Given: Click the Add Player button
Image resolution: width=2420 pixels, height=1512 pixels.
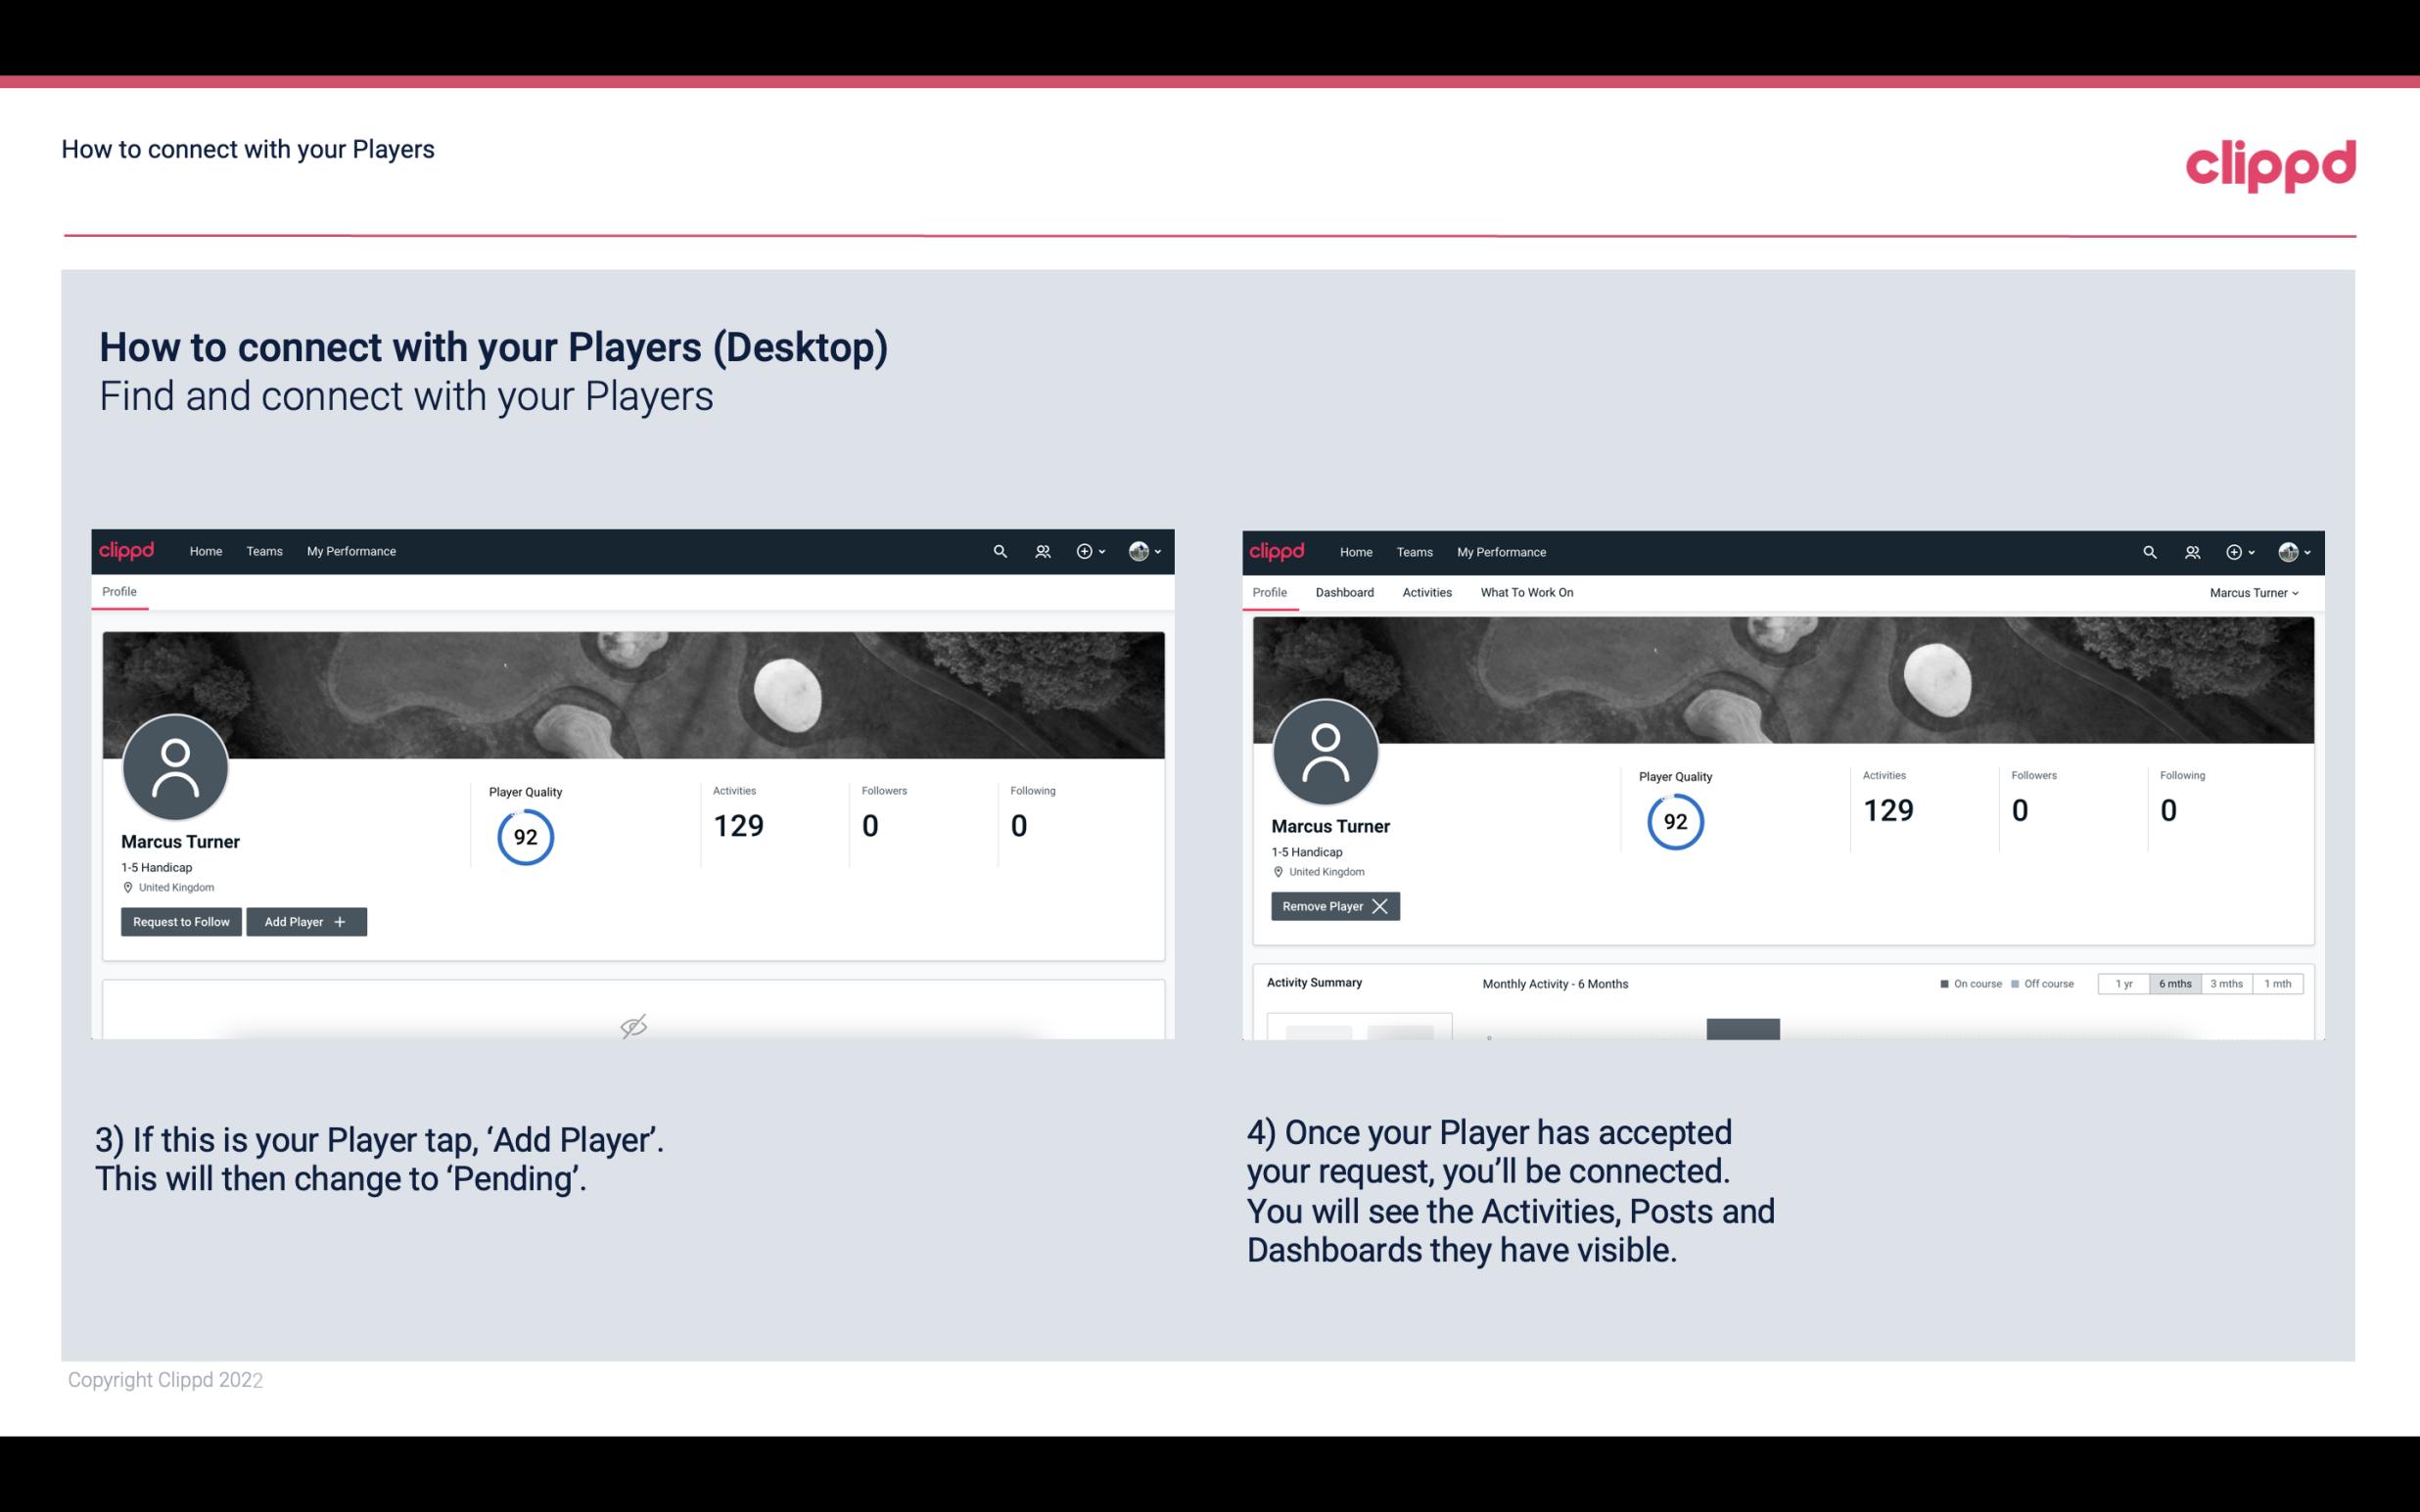Looking at the screenshot, I should 306,920.
